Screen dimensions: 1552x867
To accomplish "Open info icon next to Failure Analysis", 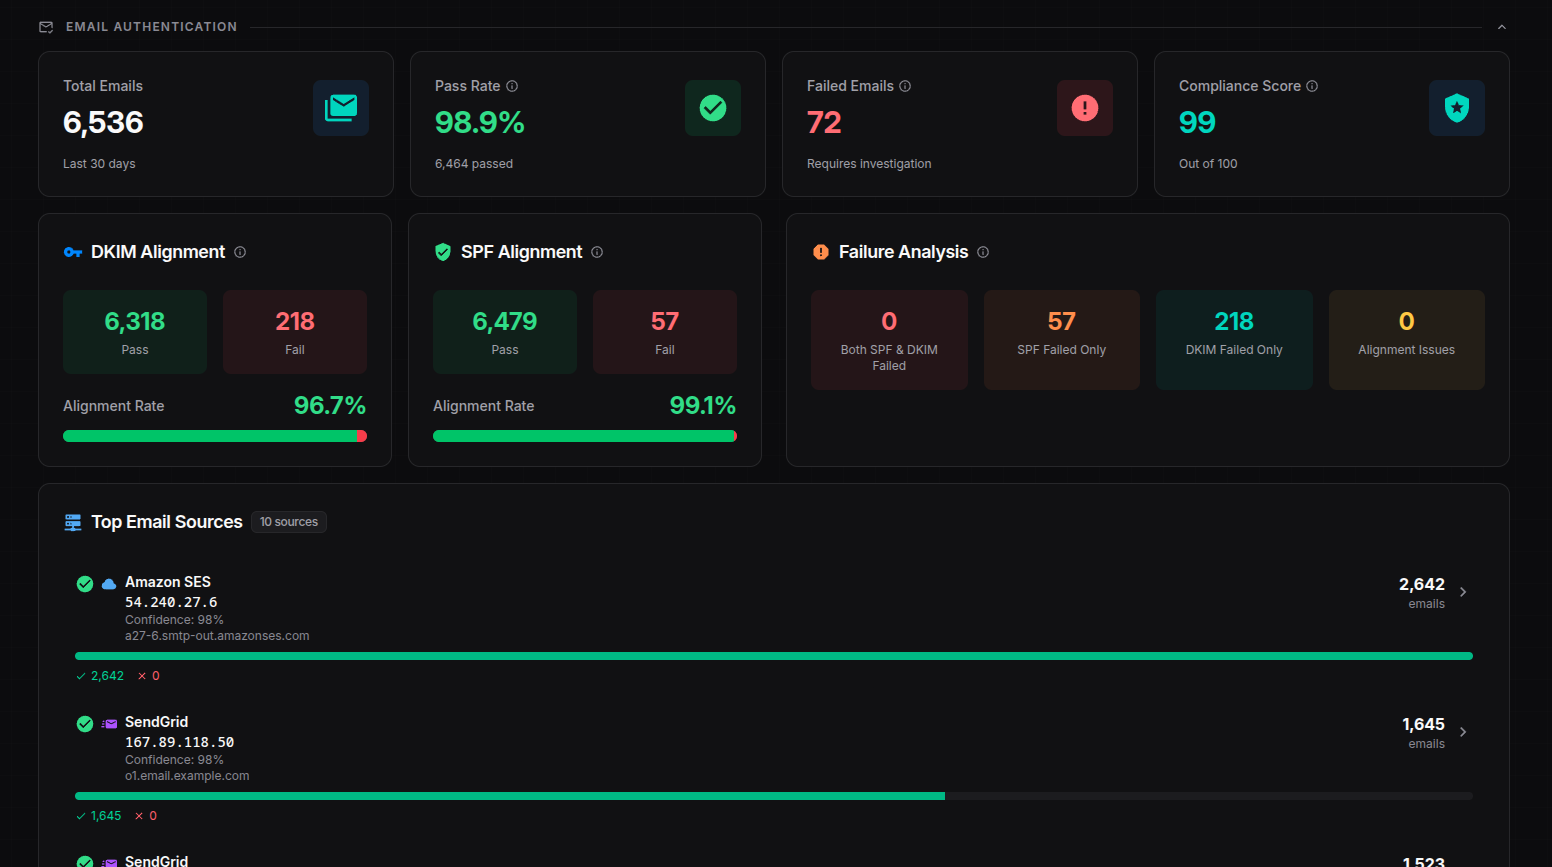I will tap(983, 252).
